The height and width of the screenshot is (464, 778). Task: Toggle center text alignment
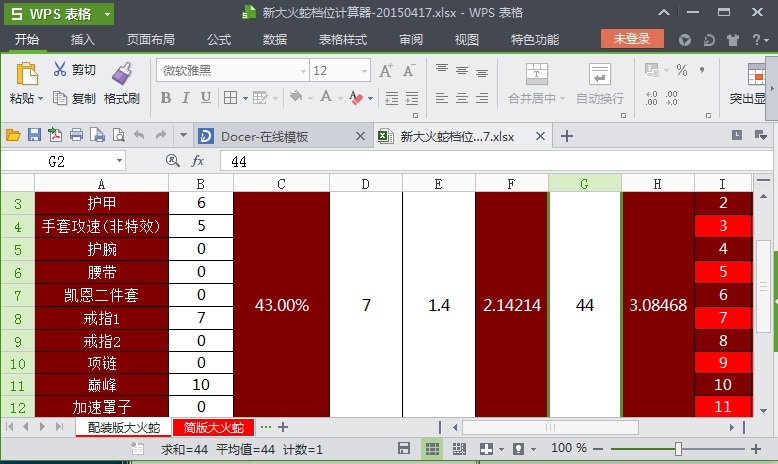pos(462,98)
